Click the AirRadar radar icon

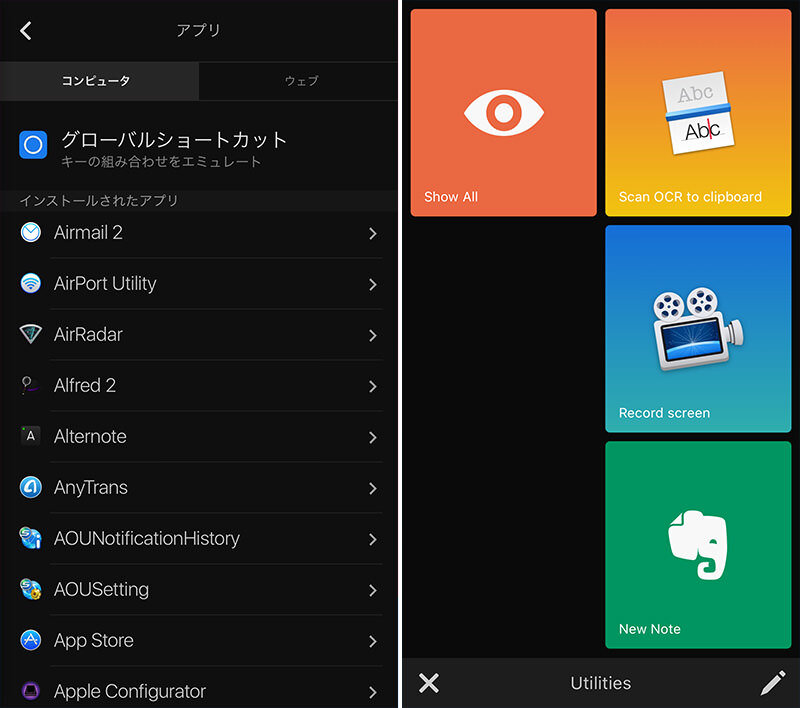(x=31, y=334)
